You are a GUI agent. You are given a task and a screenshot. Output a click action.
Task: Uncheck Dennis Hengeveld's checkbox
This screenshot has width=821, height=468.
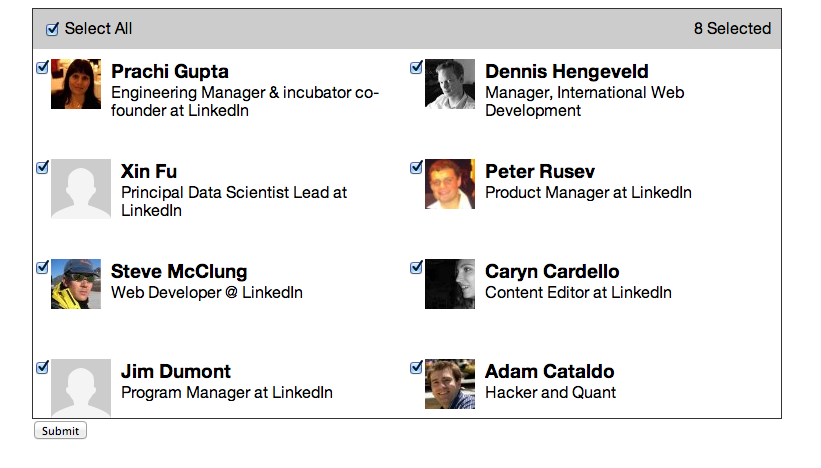tap(416, 68)
